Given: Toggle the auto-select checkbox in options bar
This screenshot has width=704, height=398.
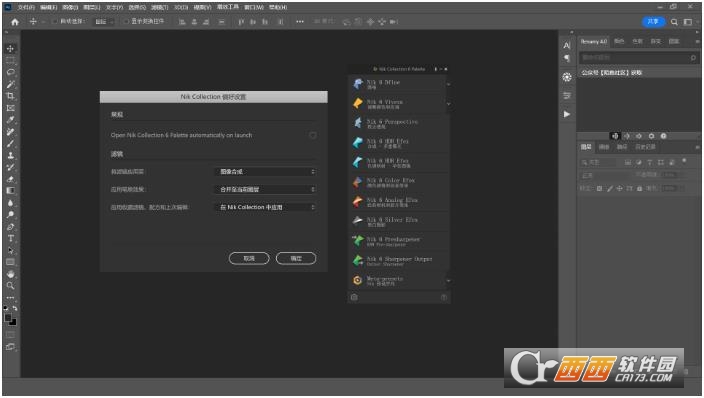Looking at the screenshot, I should point(55,22).
